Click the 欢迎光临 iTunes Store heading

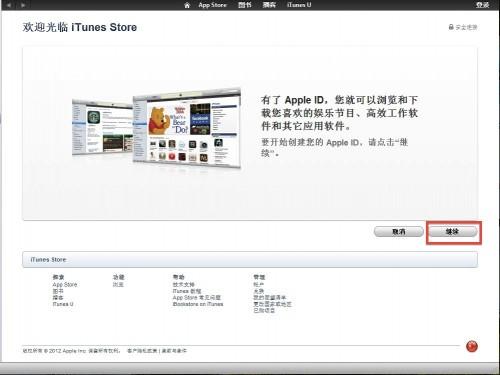click(80, 27)
